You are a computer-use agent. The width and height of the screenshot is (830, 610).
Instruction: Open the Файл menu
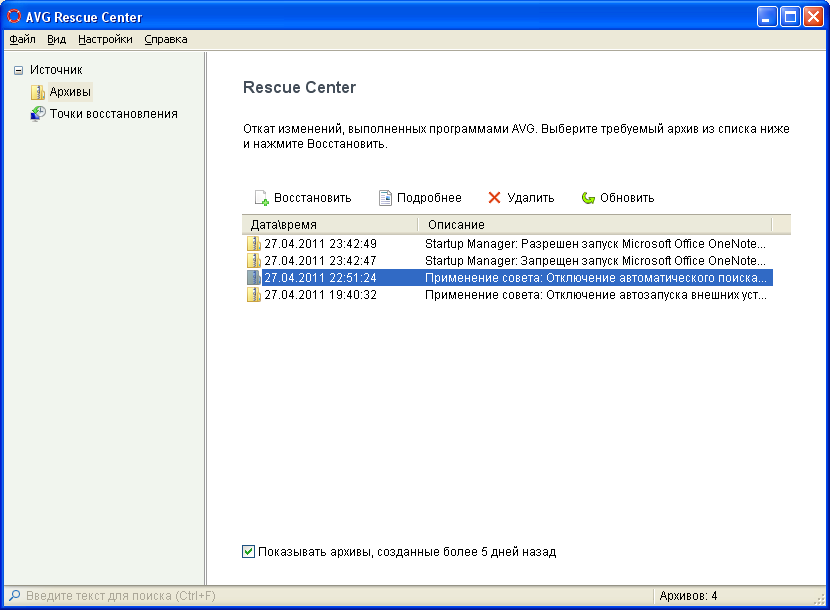tap(22, 39)
